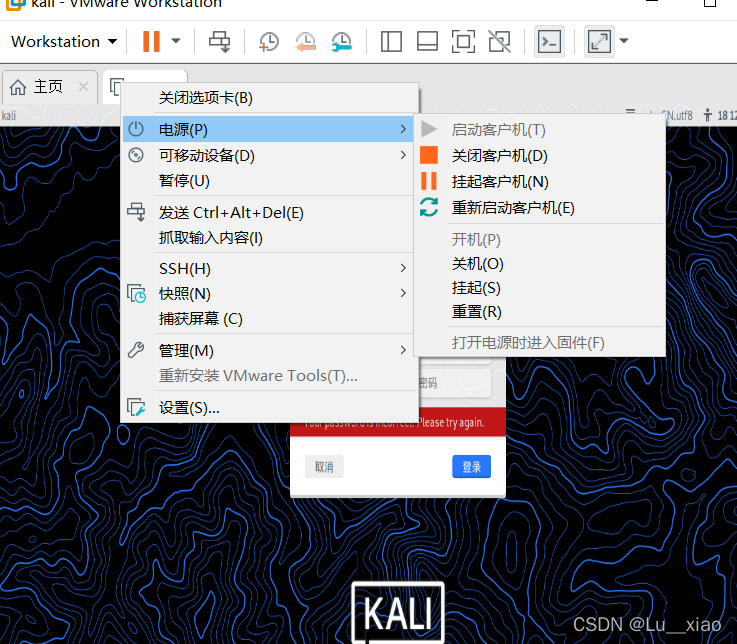The height and width of the screenshot is (644, 737).
Task: Open 管理(M) manage submenu
Action: 268,351
